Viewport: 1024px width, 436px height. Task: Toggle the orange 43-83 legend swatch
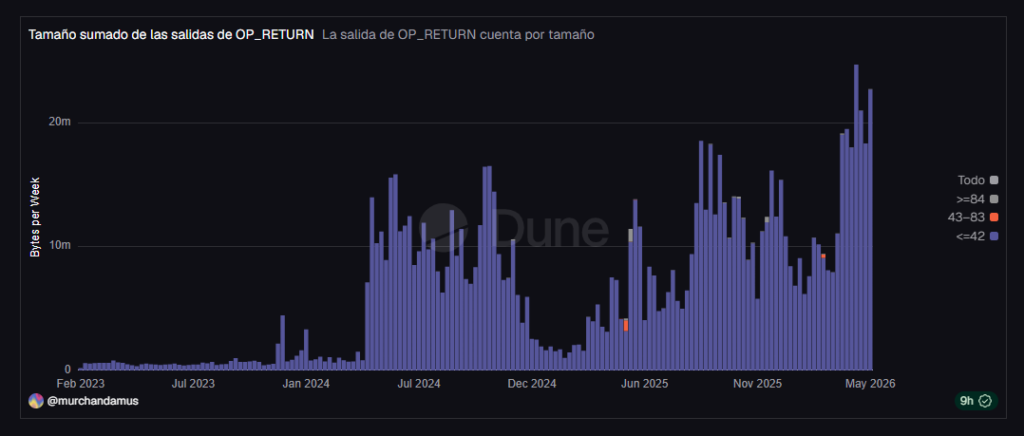coord(994,217)
